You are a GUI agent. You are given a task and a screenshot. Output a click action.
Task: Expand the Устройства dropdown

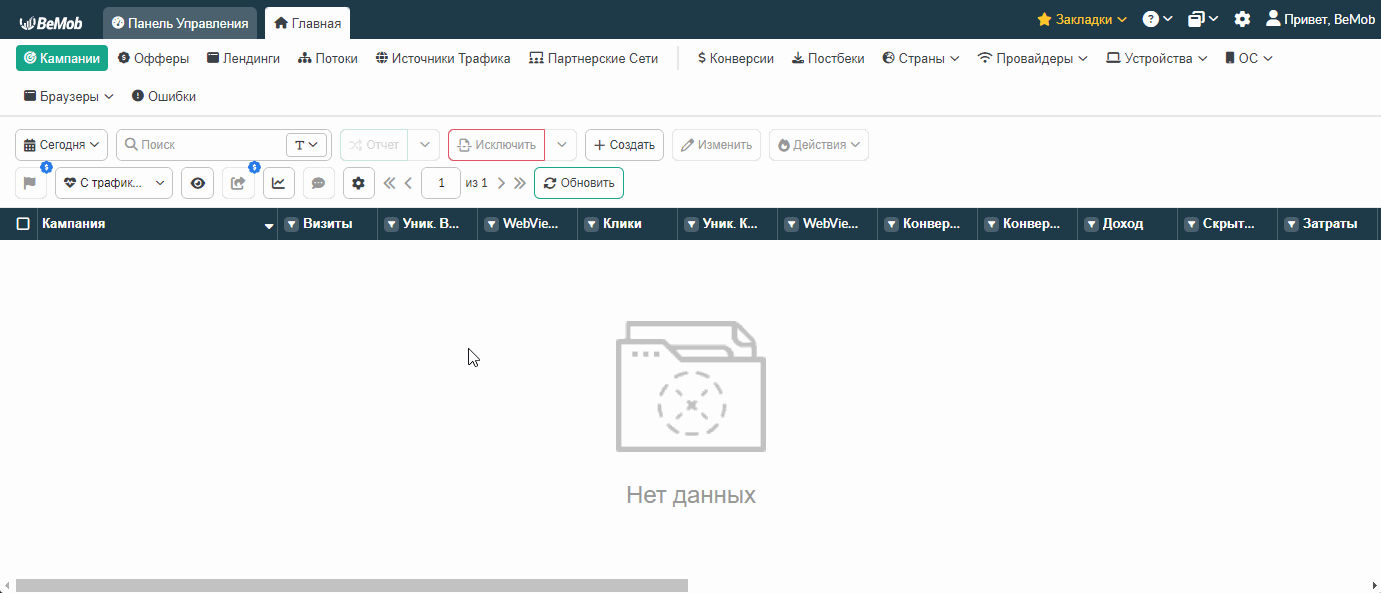click(x=1157, y=58)
